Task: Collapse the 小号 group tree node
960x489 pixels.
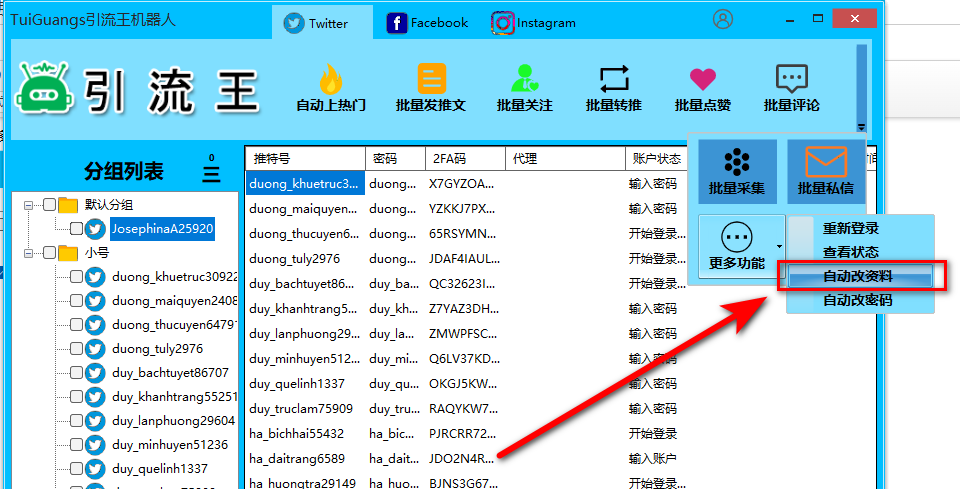Action: point(30,253)
